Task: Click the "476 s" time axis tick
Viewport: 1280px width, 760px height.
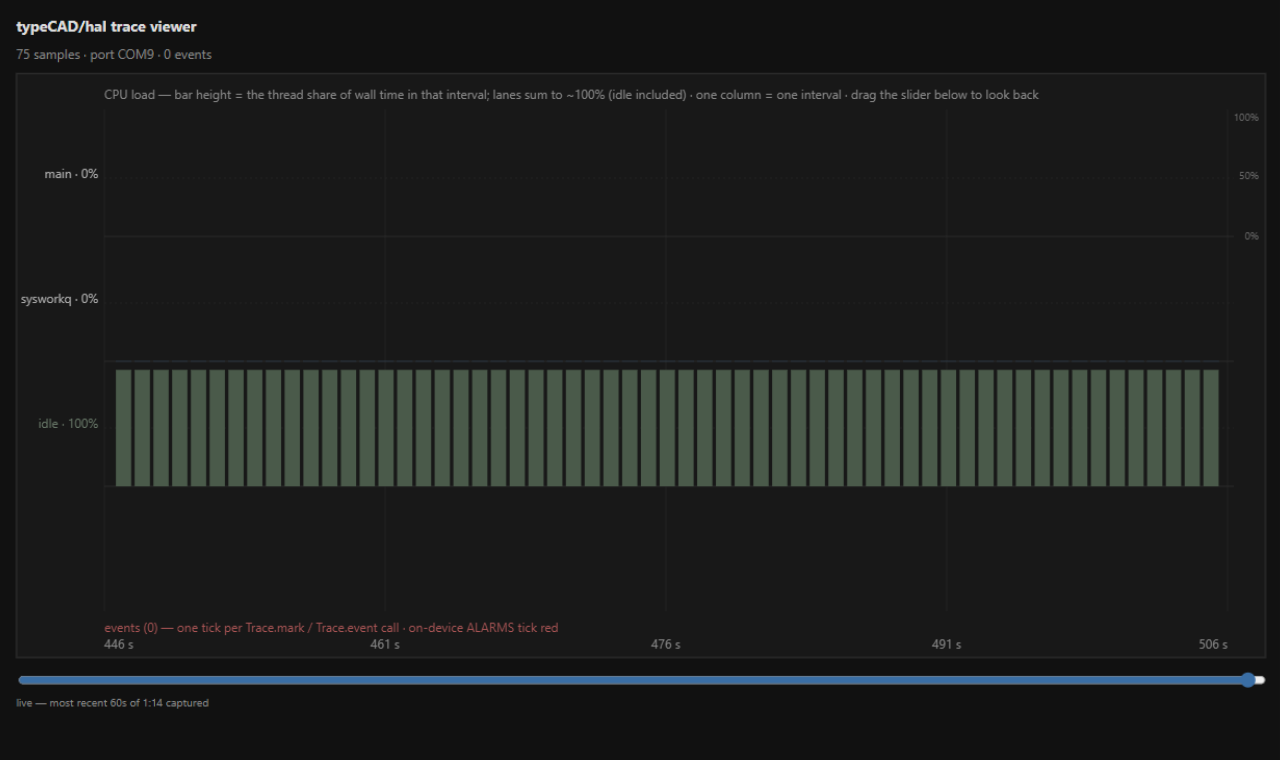Action: pyautogui.click(x=666, y=645)
